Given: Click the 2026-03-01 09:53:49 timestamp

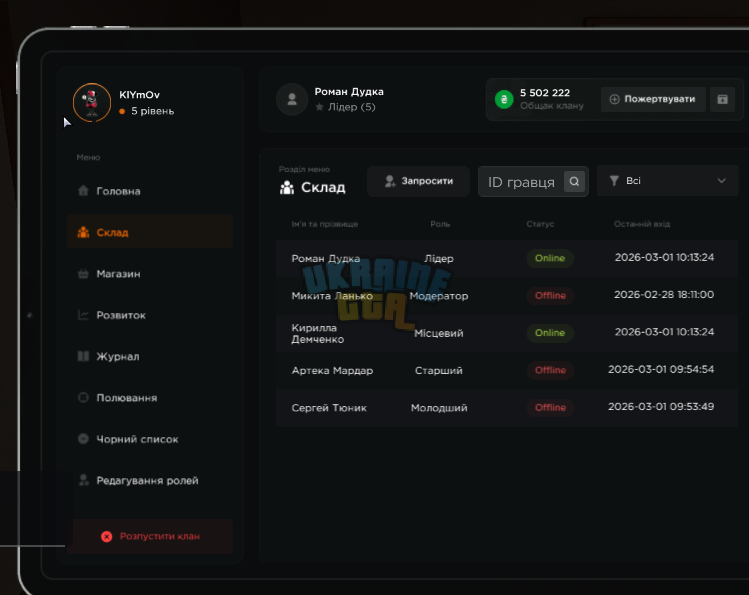Looking at the screenshot, I should click(661, 406).
